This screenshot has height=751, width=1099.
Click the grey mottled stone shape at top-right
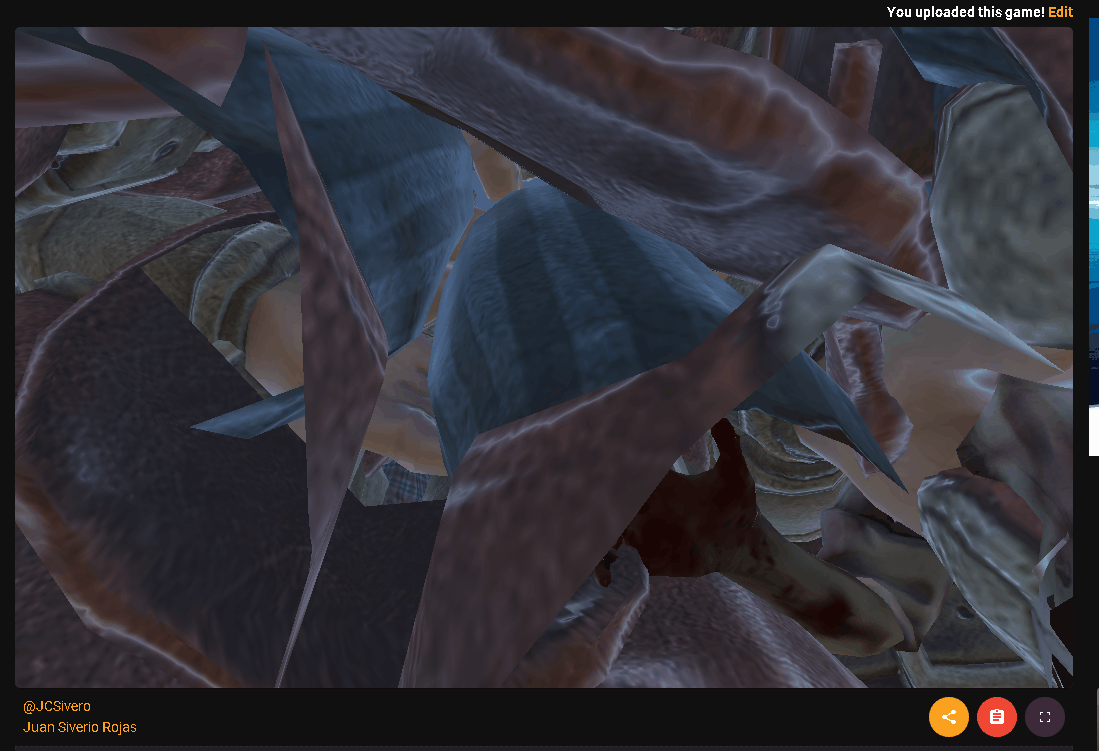[1000, 190]
